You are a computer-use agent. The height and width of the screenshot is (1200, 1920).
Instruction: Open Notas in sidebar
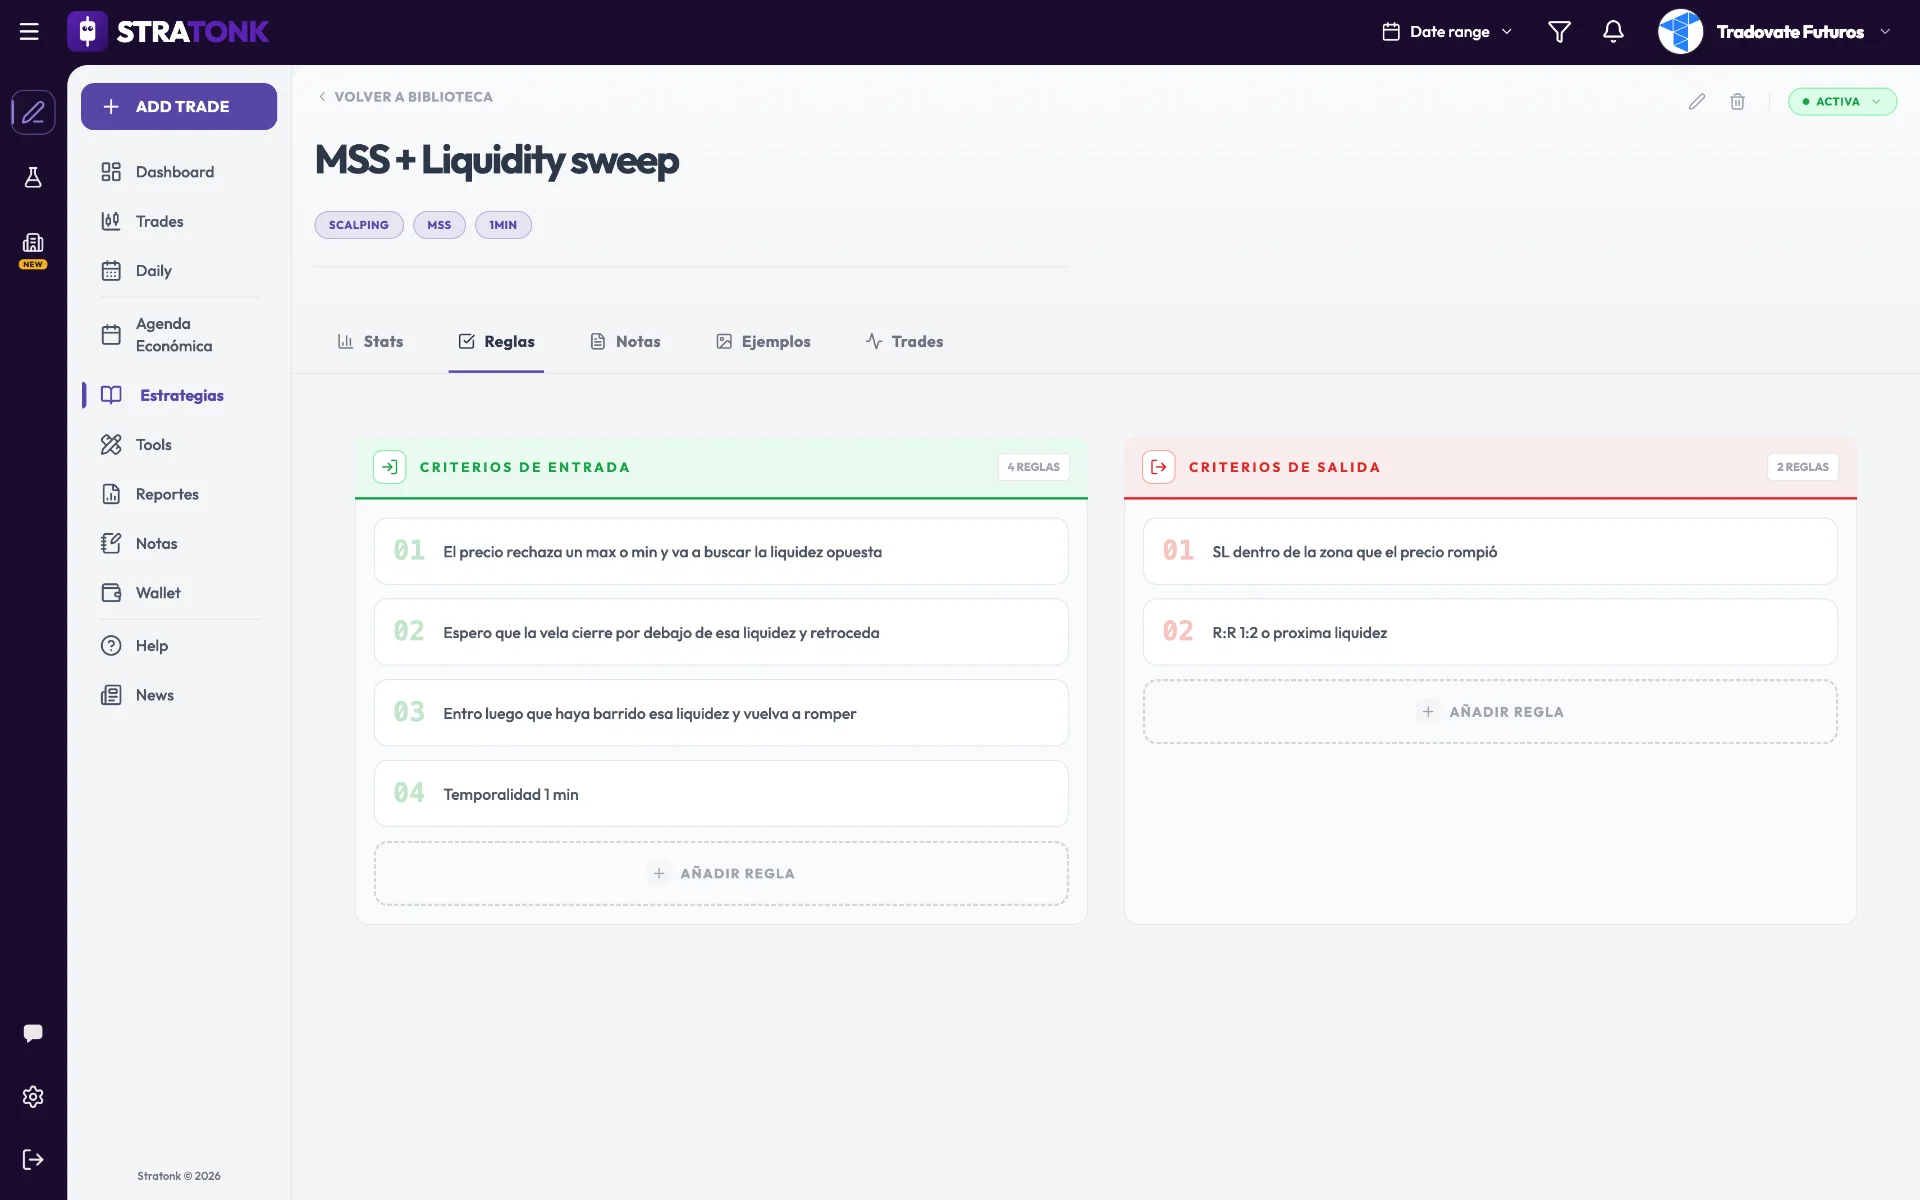coord(140,544)
